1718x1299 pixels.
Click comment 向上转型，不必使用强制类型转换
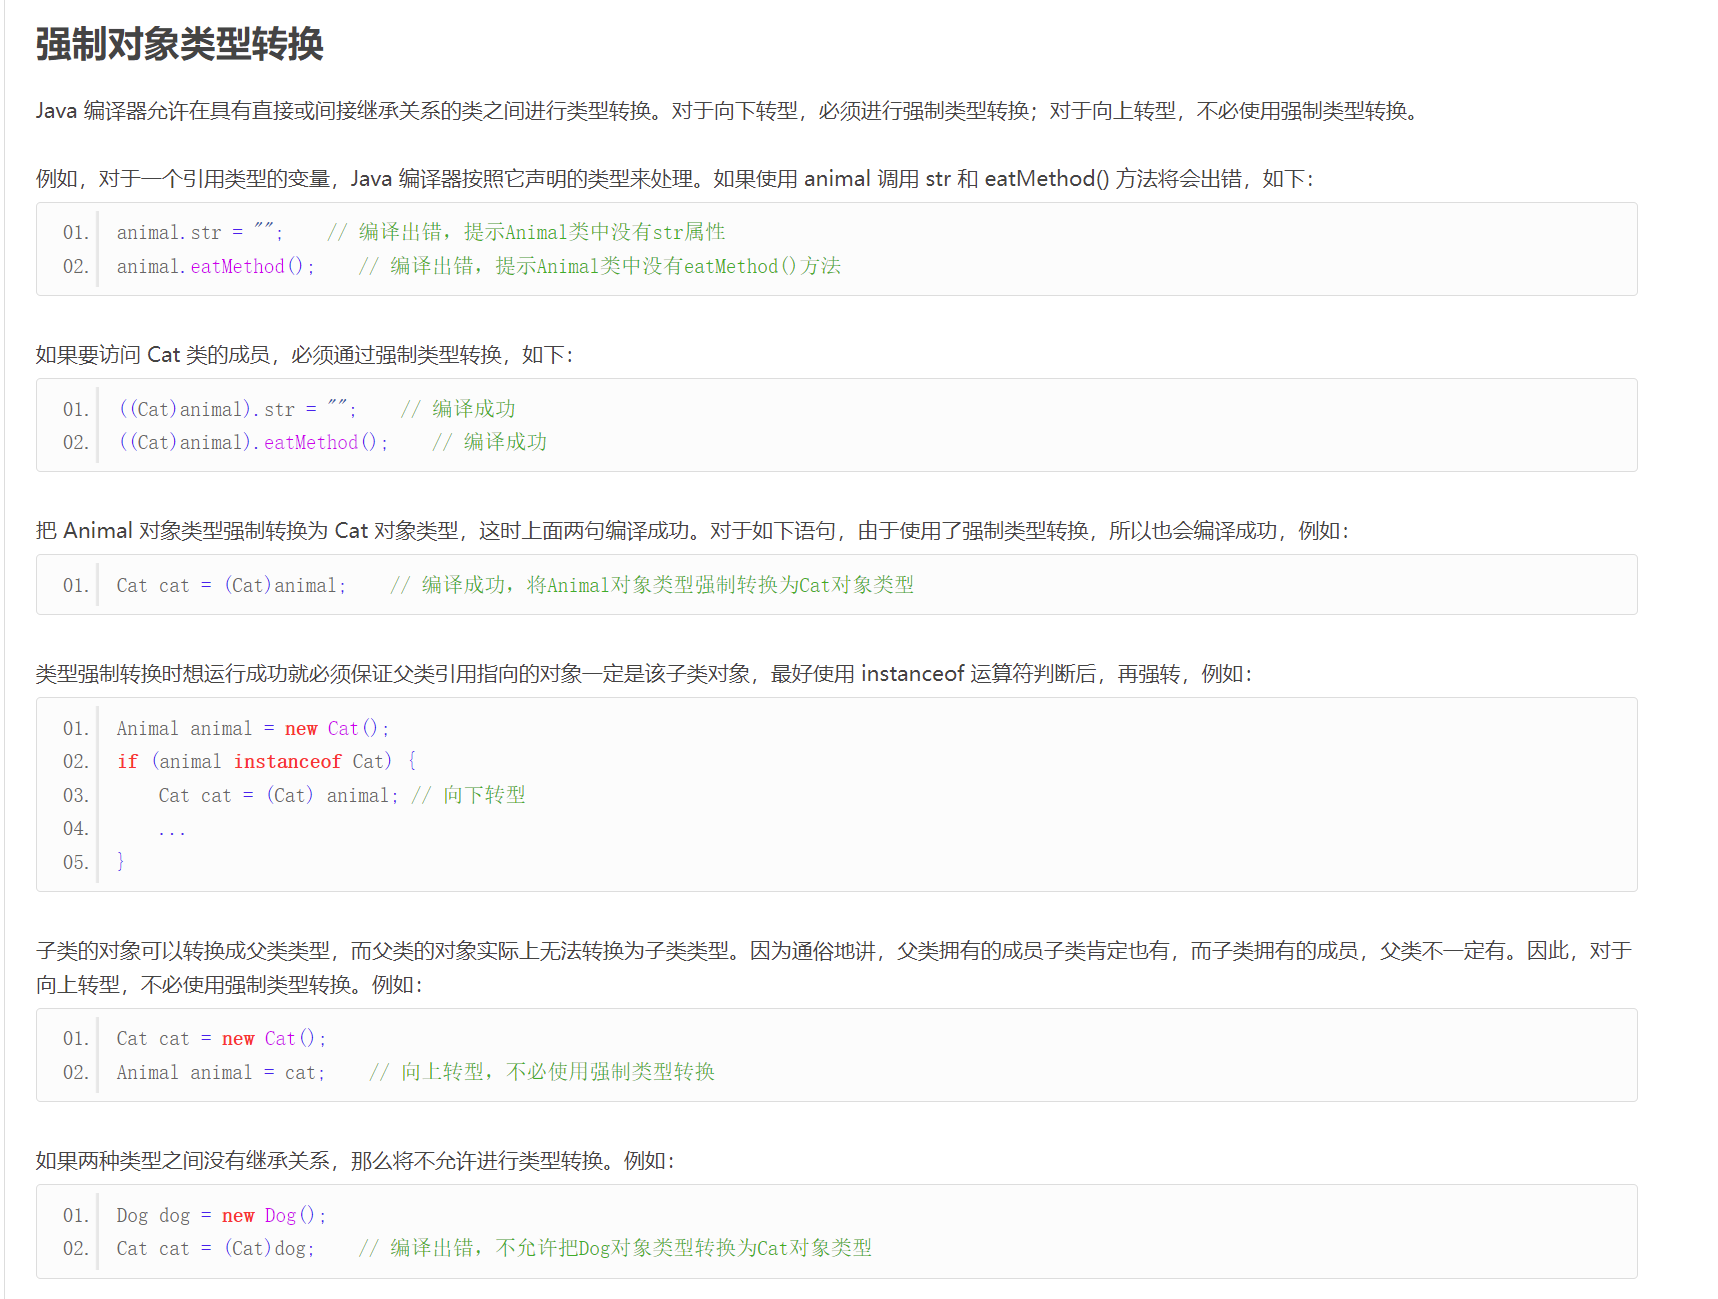(x=558, y=1072)
